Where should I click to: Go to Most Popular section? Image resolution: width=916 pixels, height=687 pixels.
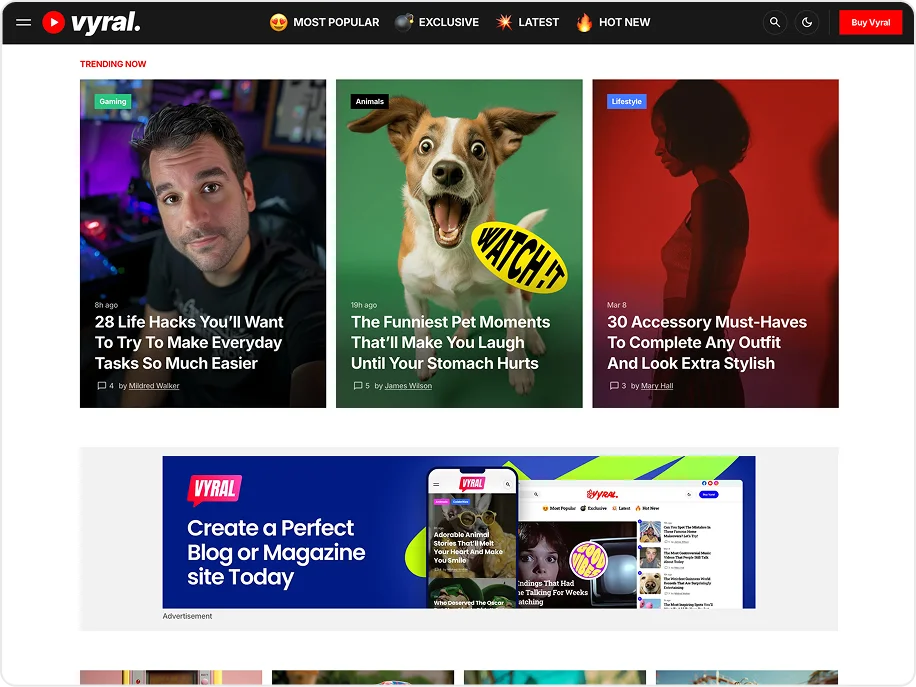coord(336,23)
